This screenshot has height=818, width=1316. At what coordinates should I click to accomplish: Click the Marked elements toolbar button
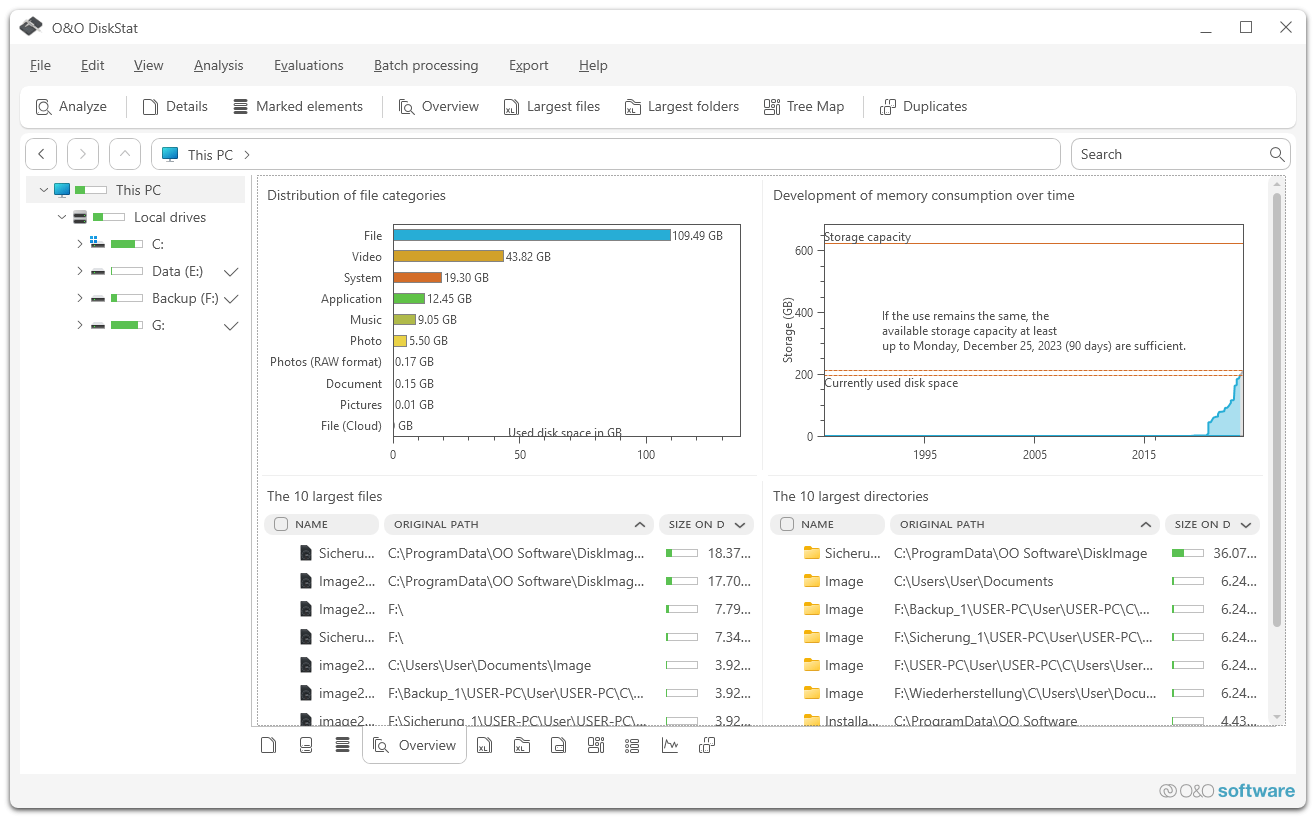coord(298,106)
